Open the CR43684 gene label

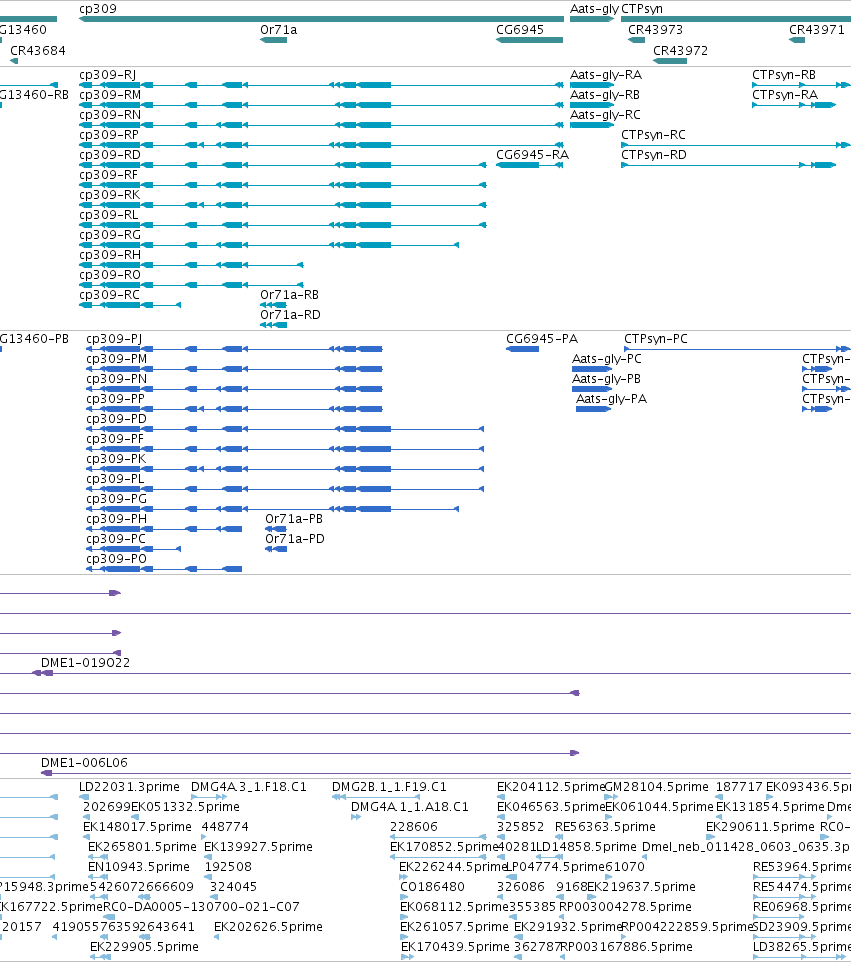pos(38,51)
